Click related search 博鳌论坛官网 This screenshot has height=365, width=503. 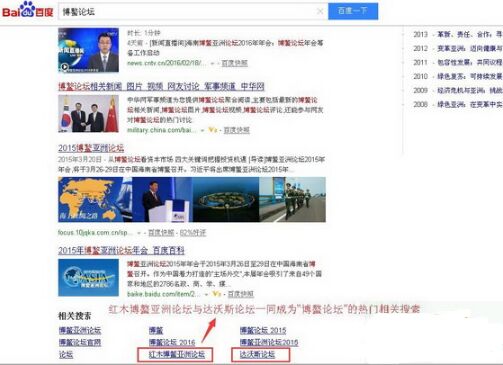click(80, 342)
